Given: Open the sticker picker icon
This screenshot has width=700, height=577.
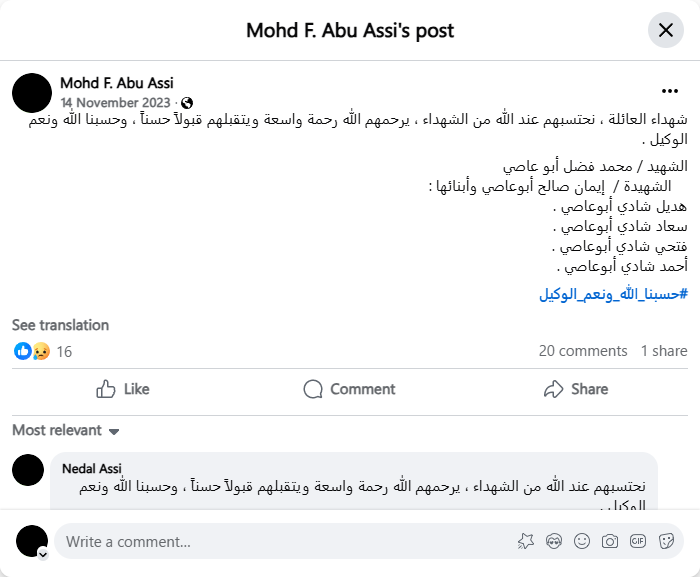Looking at the screenshot, I should [x=665, y=541].
